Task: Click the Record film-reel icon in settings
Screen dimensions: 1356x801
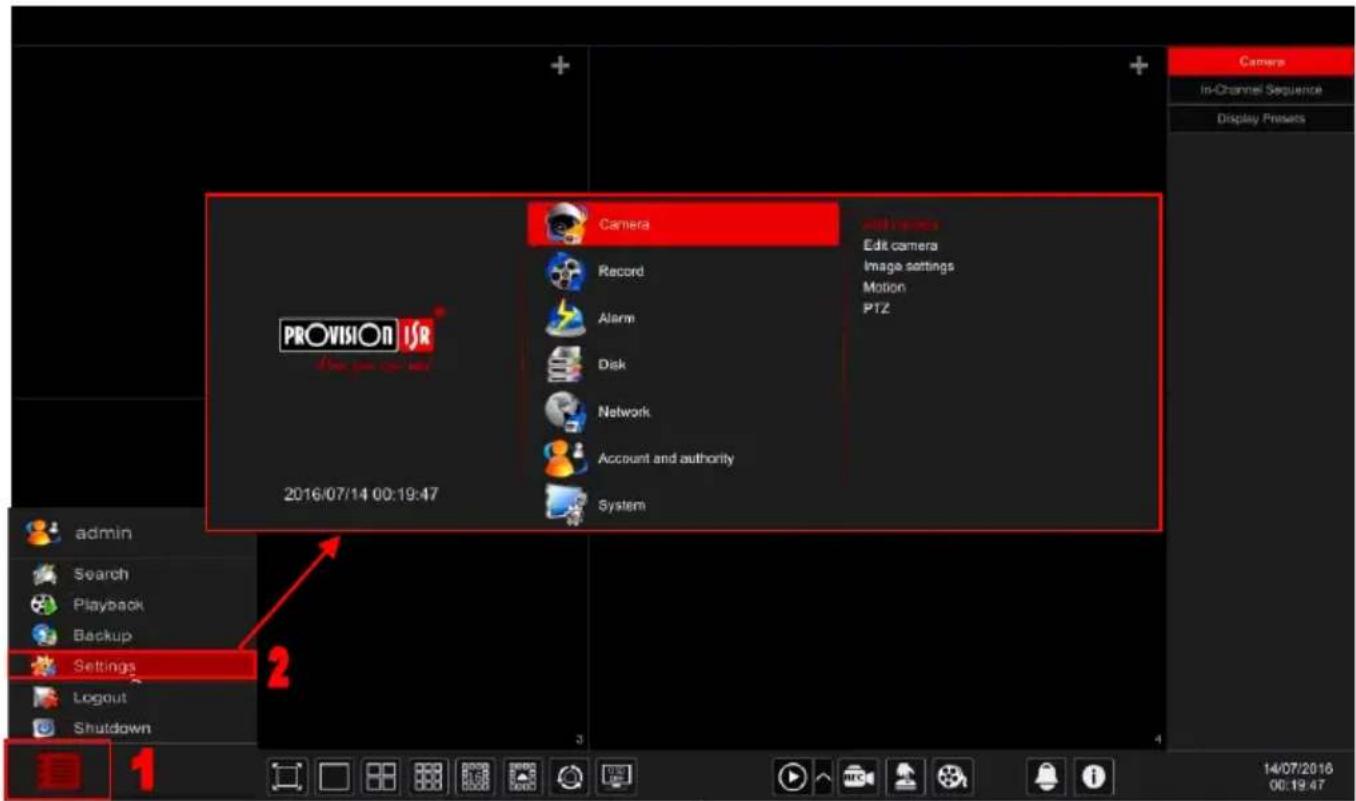Action: point(565,271)
